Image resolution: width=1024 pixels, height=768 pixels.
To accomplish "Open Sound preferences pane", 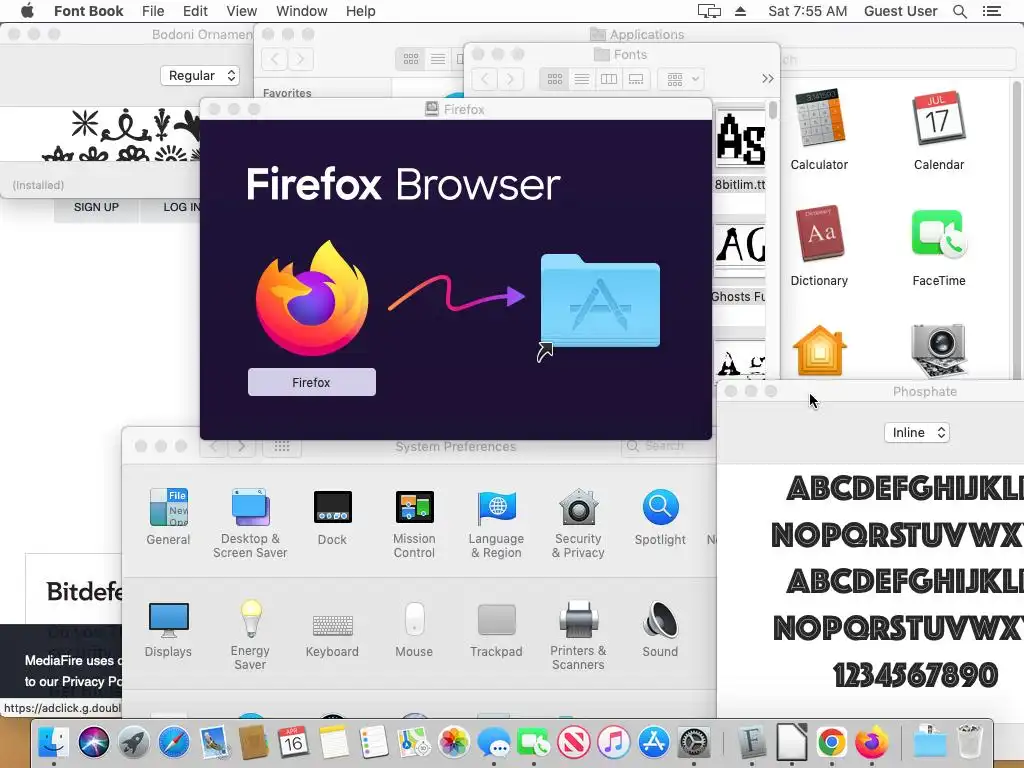I will [x=660, y=620].
